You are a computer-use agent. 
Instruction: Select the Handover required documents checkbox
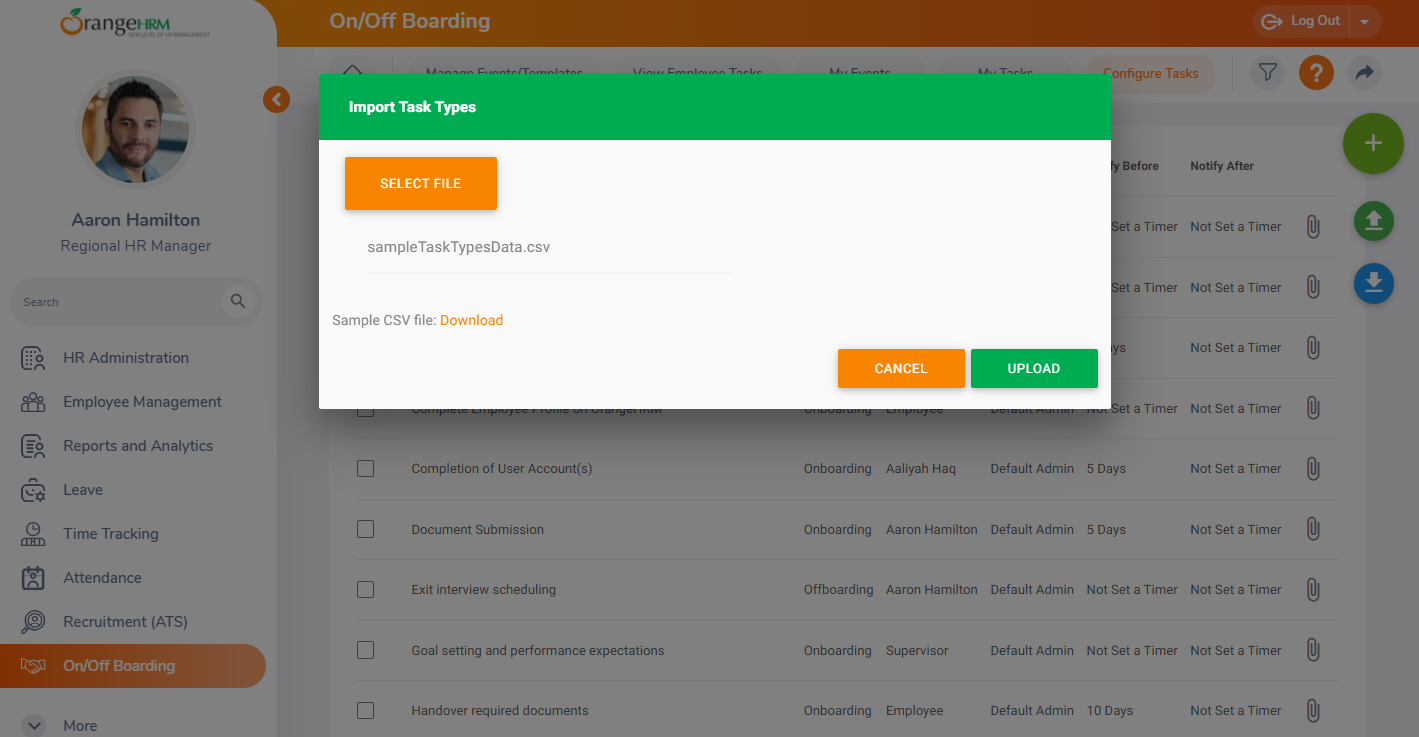[366, 711]
